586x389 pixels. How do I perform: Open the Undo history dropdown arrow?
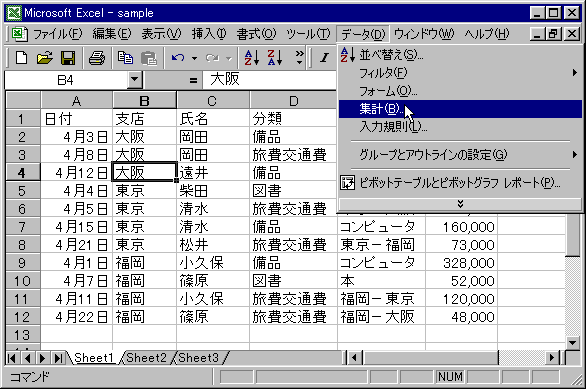click(x=194, y=58)
